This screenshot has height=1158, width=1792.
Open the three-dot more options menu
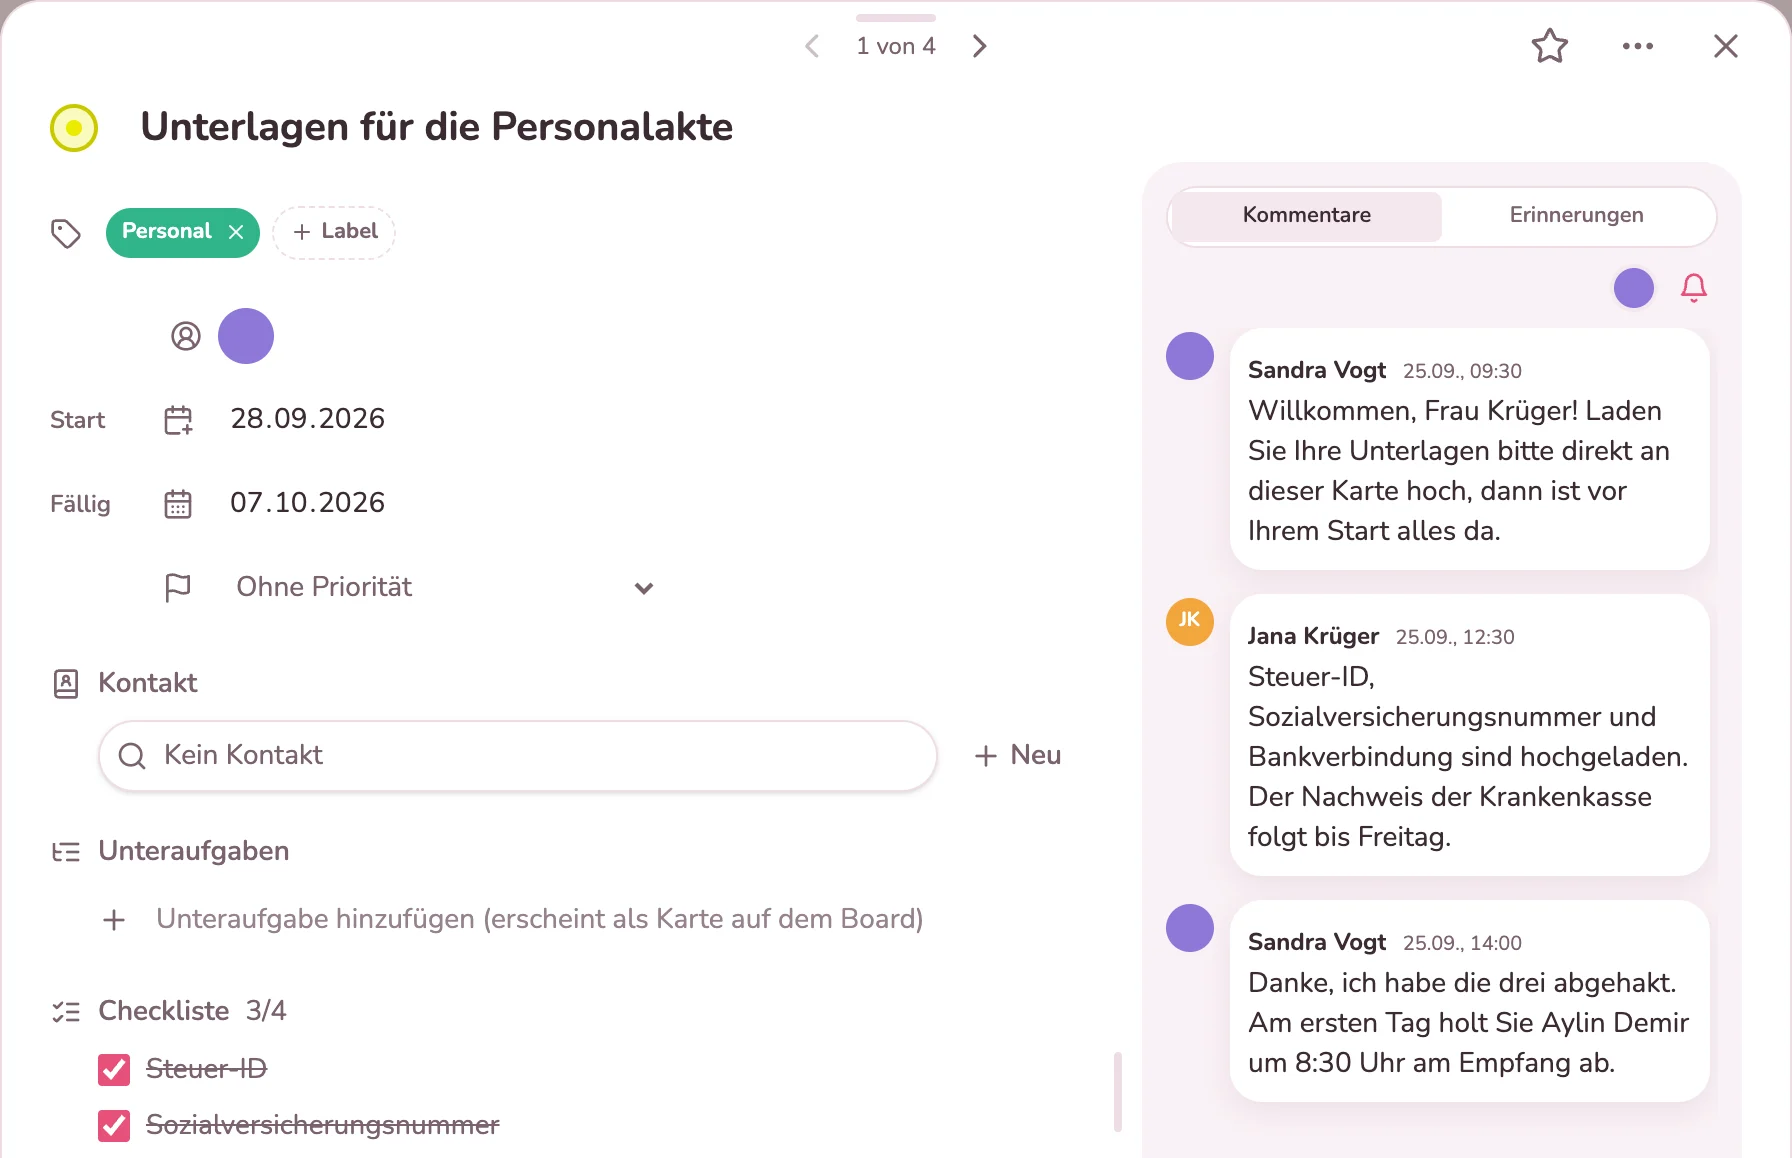tap(1638, 46)
